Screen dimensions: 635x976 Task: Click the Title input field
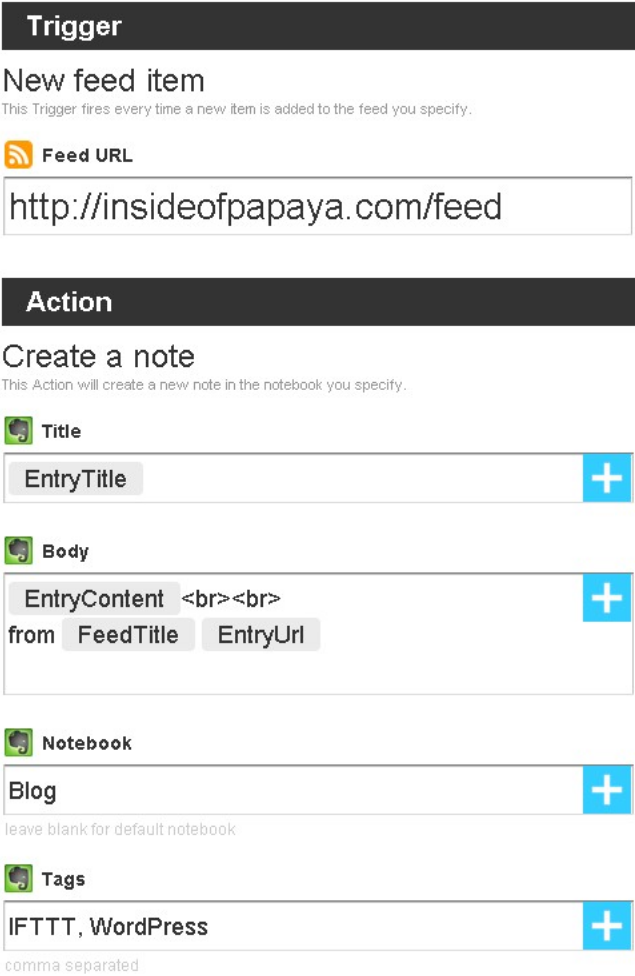coord(360,479)
